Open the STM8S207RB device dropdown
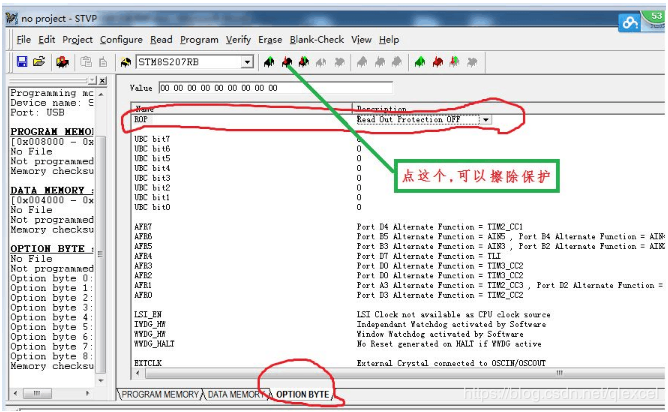This screenshot has height=412, width=668. tap(247, 62)
